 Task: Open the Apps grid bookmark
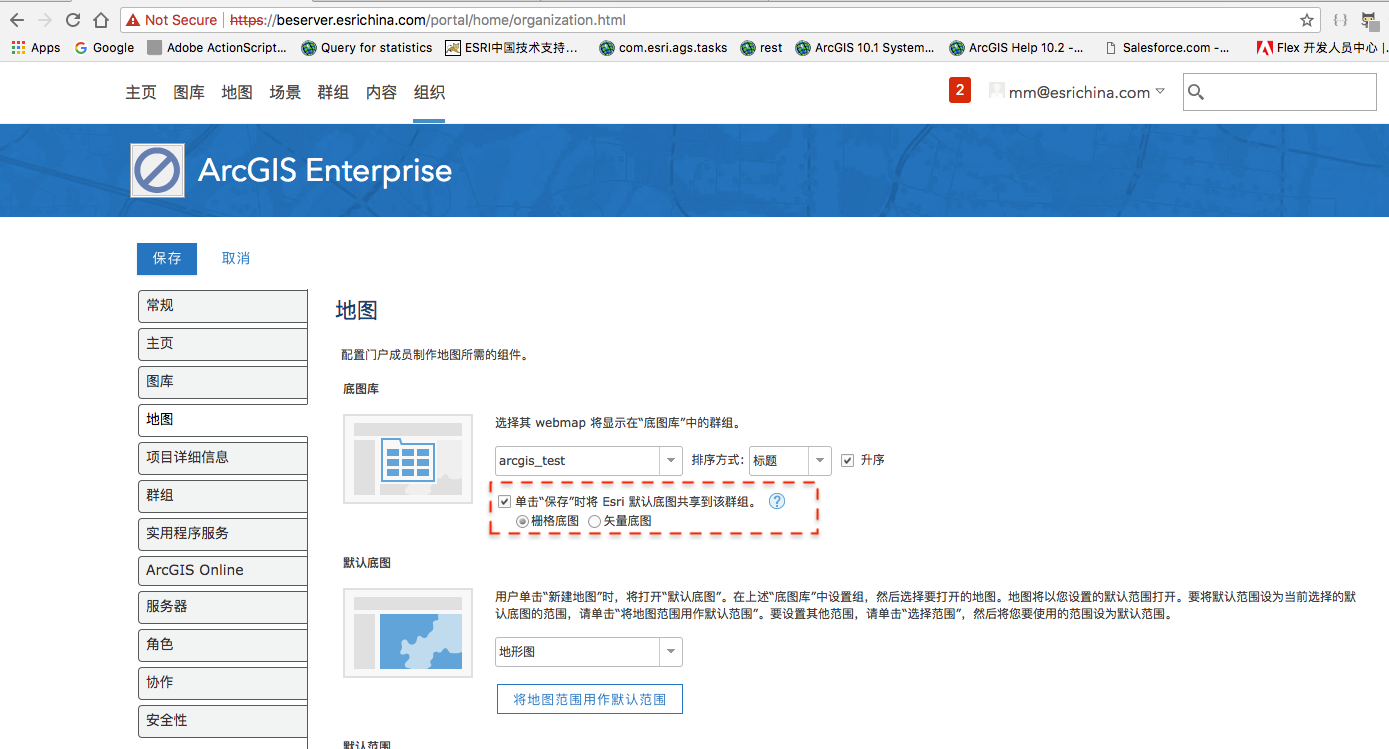(36, 47)
